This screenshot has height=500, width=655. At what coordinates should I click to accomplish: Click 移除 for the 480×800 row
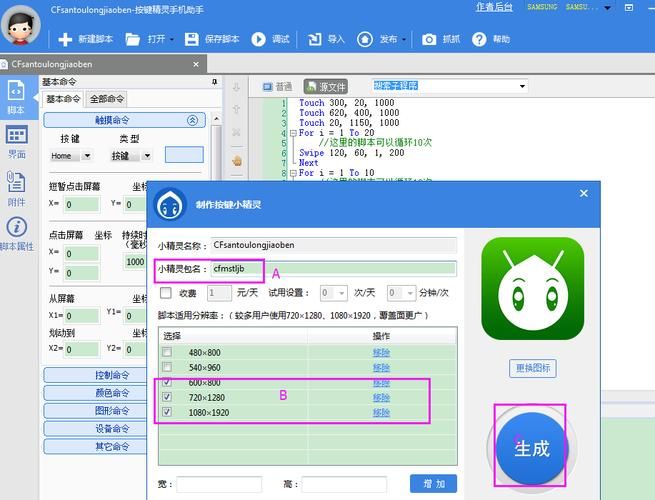(x=381, y=353)
